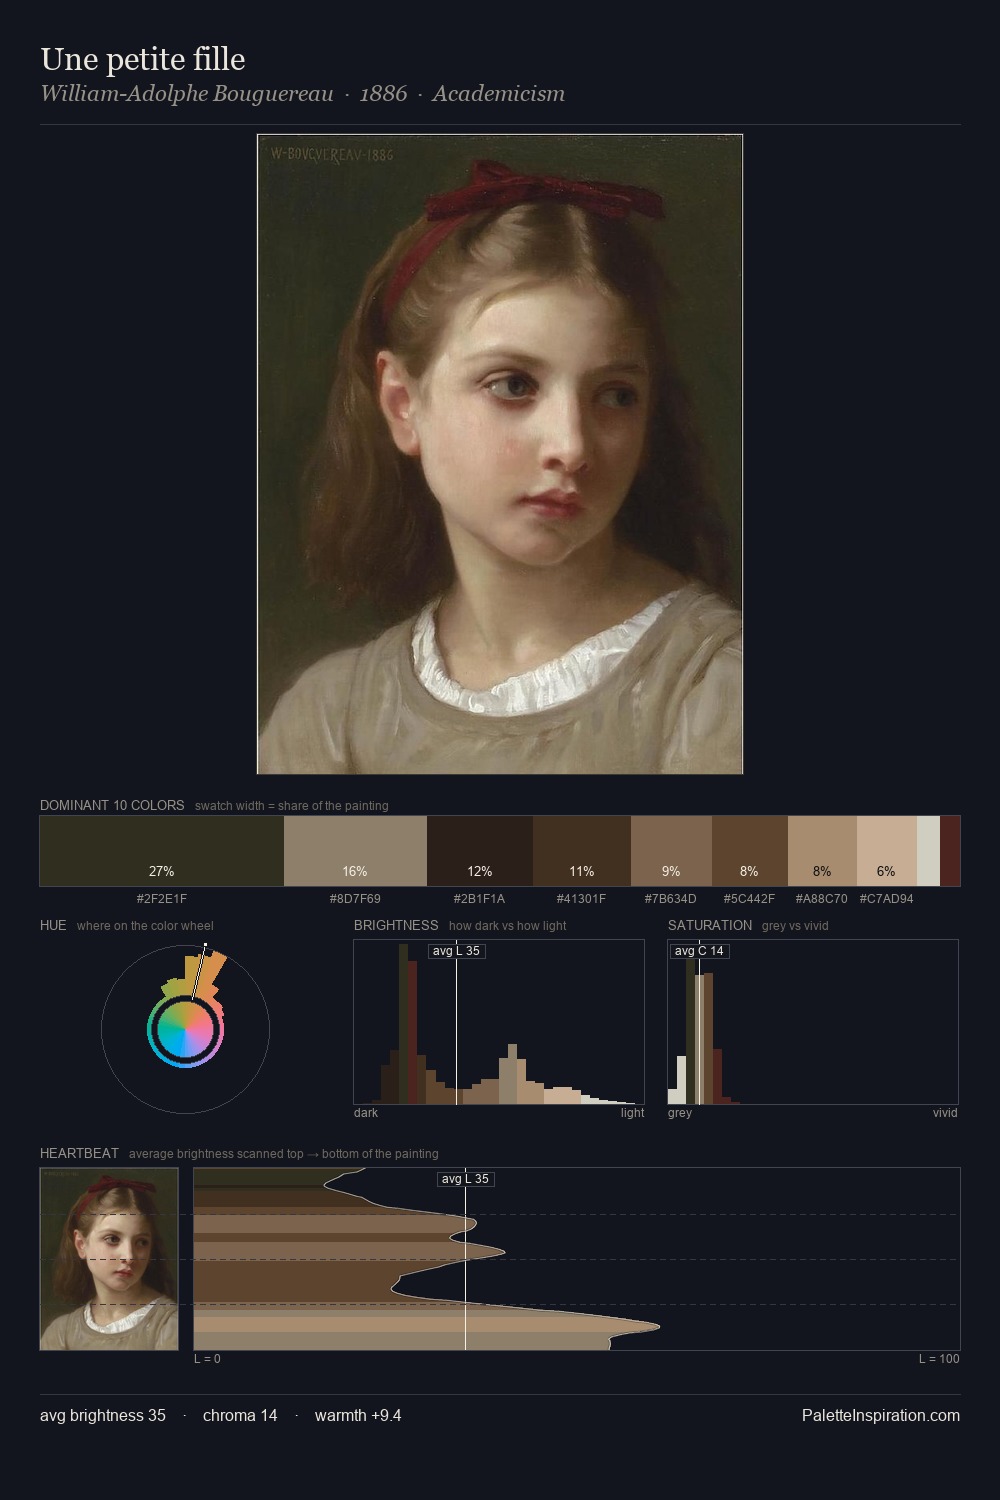The width and height of the screenshot is (1000, 1500).
Task: Select the 12% dark brown swatch
Action: tap(480, 851)
